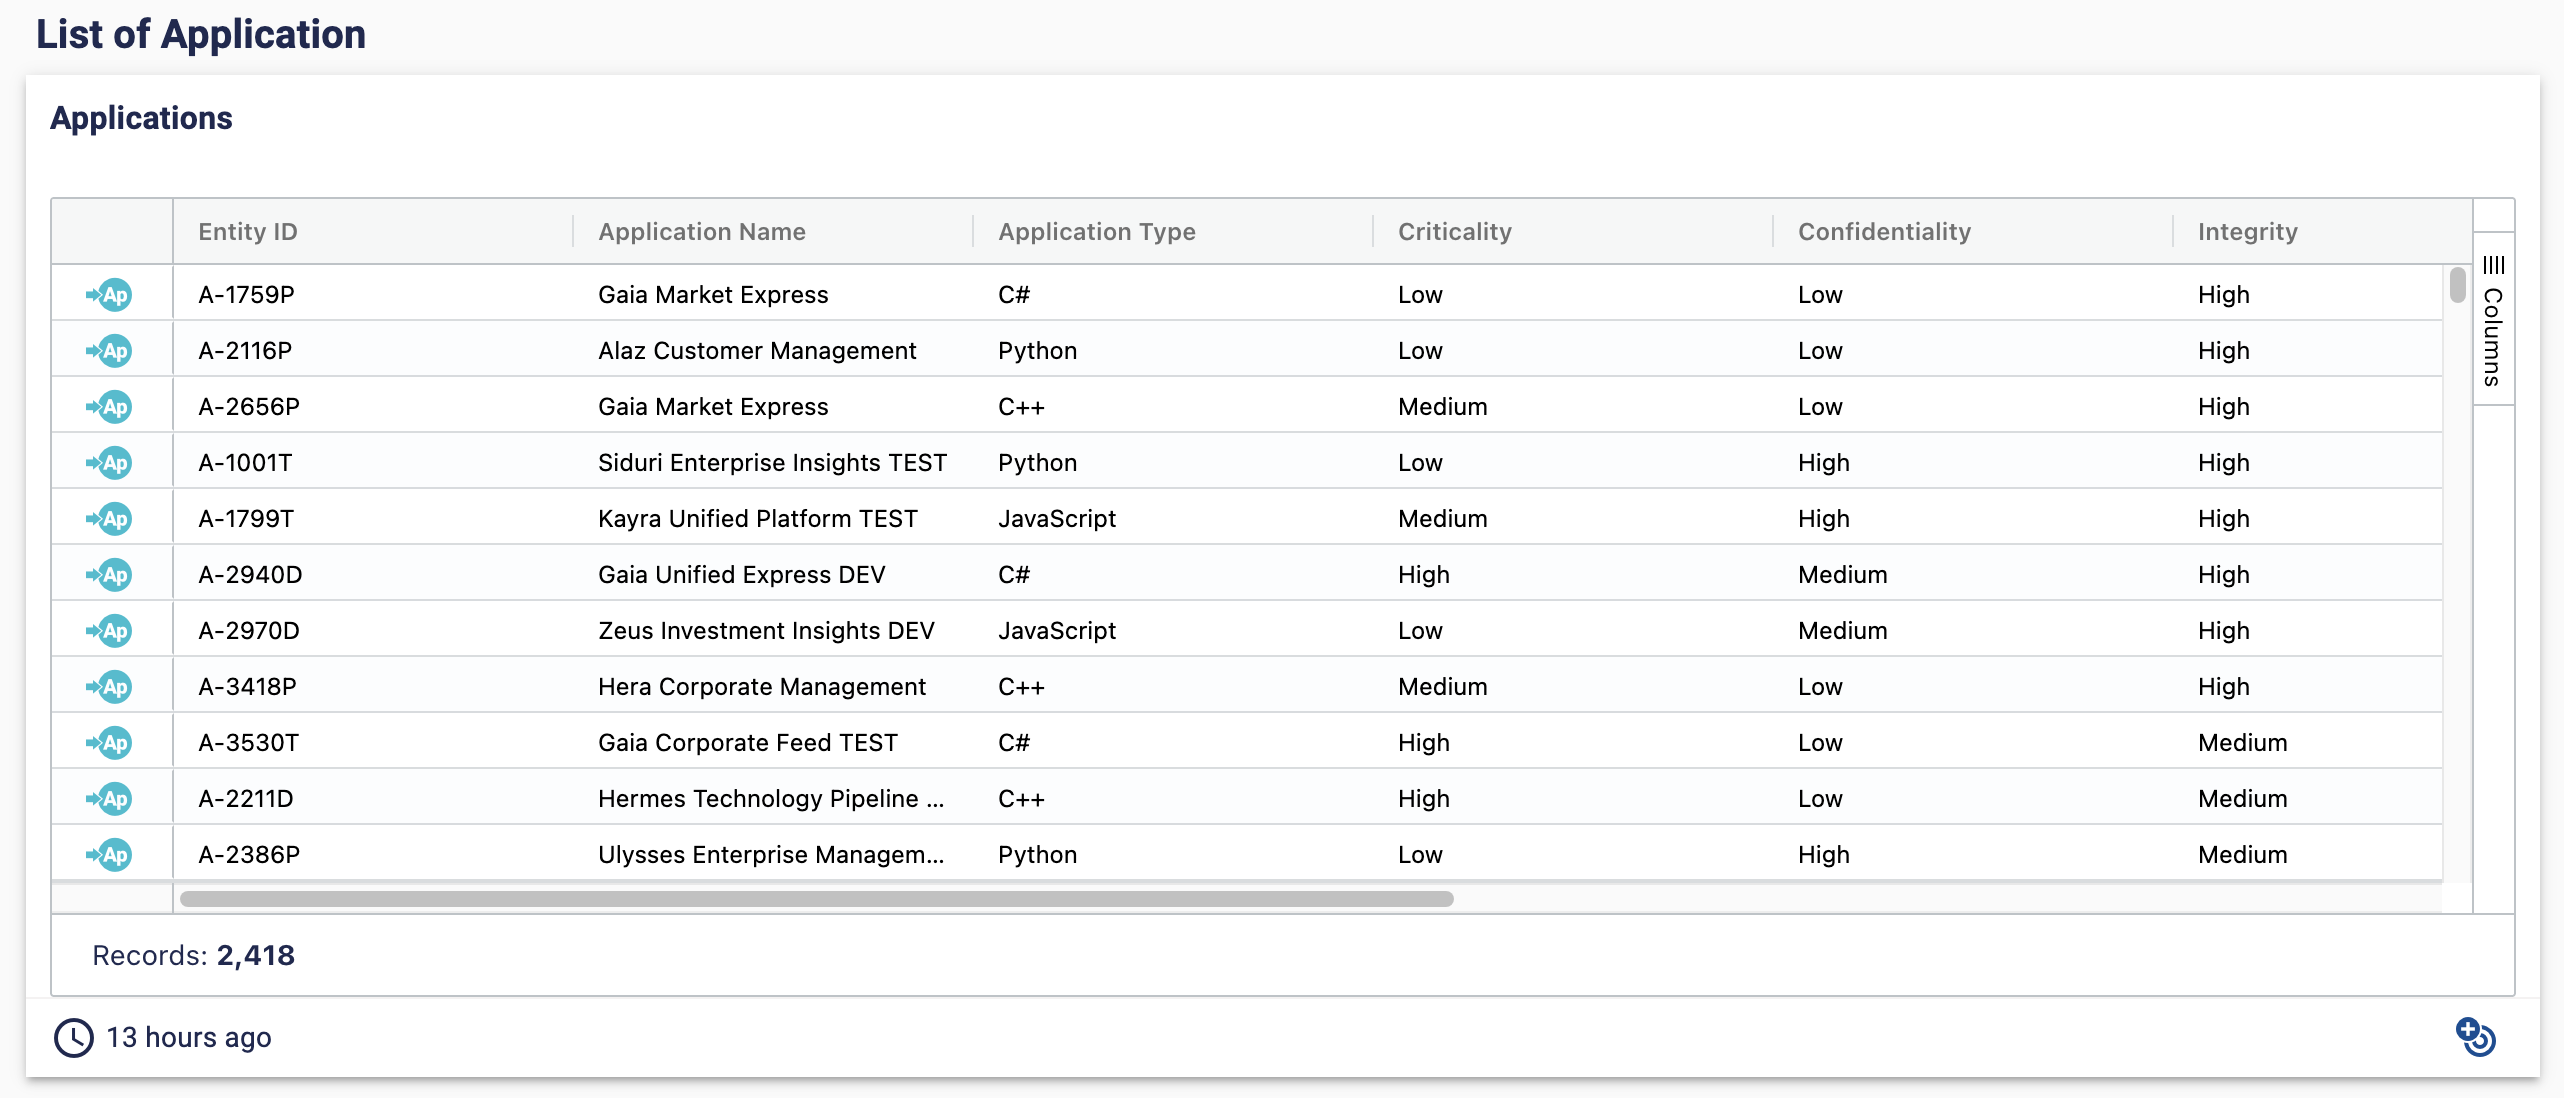Sort by Confidentiality column header
The image size is (2564, 1098).
(1884, 232)
